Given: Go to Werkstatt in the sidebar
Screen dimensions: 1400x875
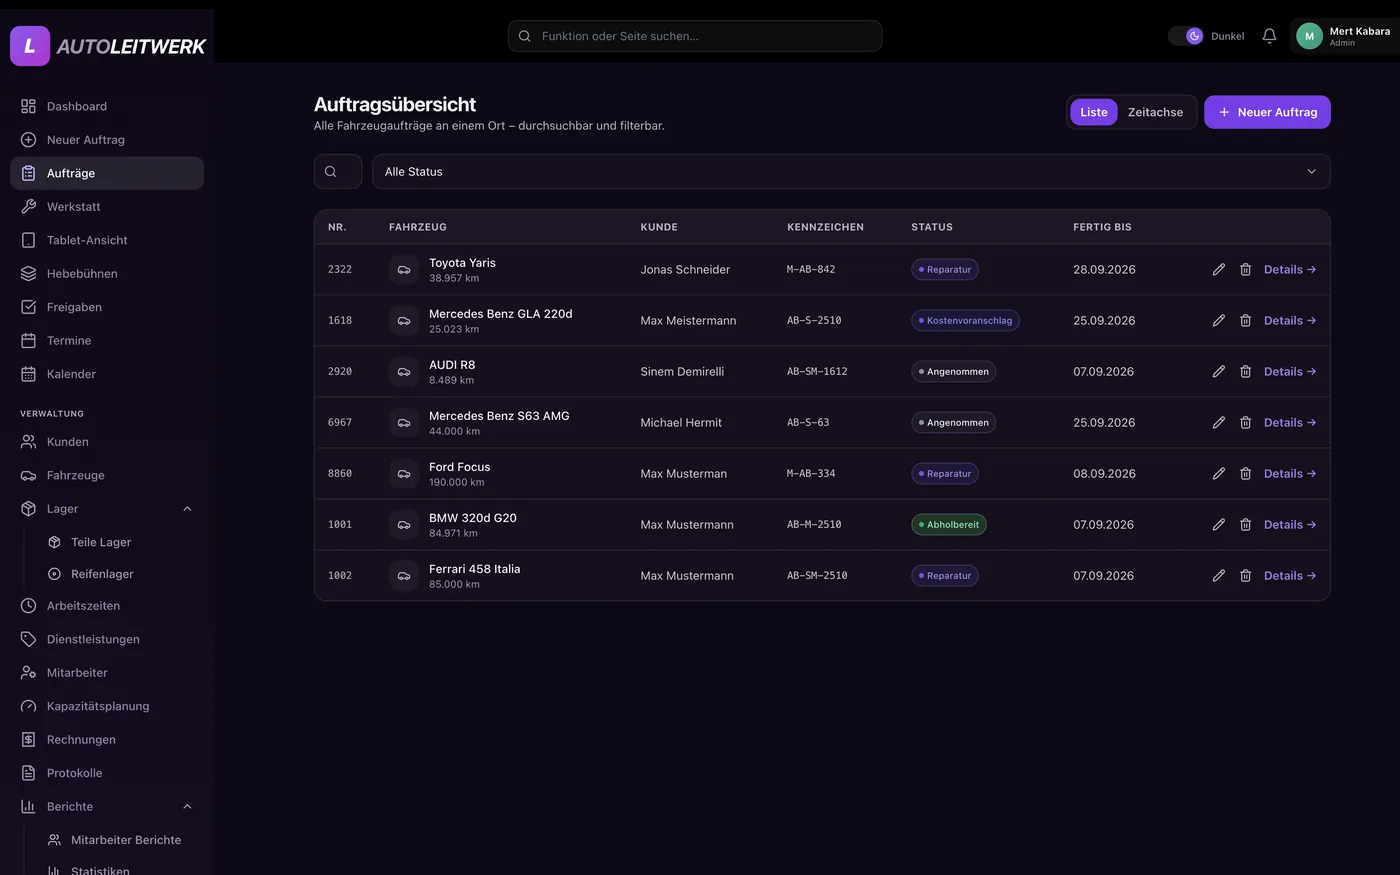Looking at the screenshot, I should point(107,206).
